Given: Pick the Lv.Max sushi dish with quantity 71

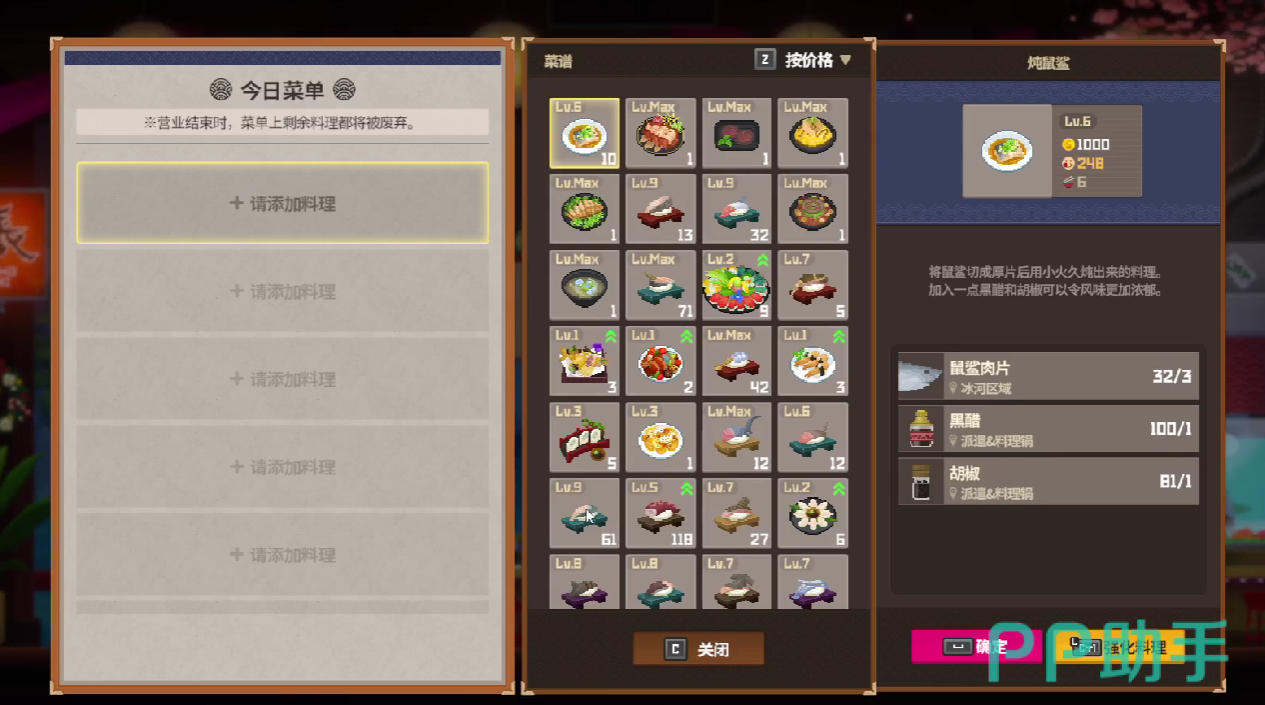Looking at the screenshot, I should click(x=661, y=285).
